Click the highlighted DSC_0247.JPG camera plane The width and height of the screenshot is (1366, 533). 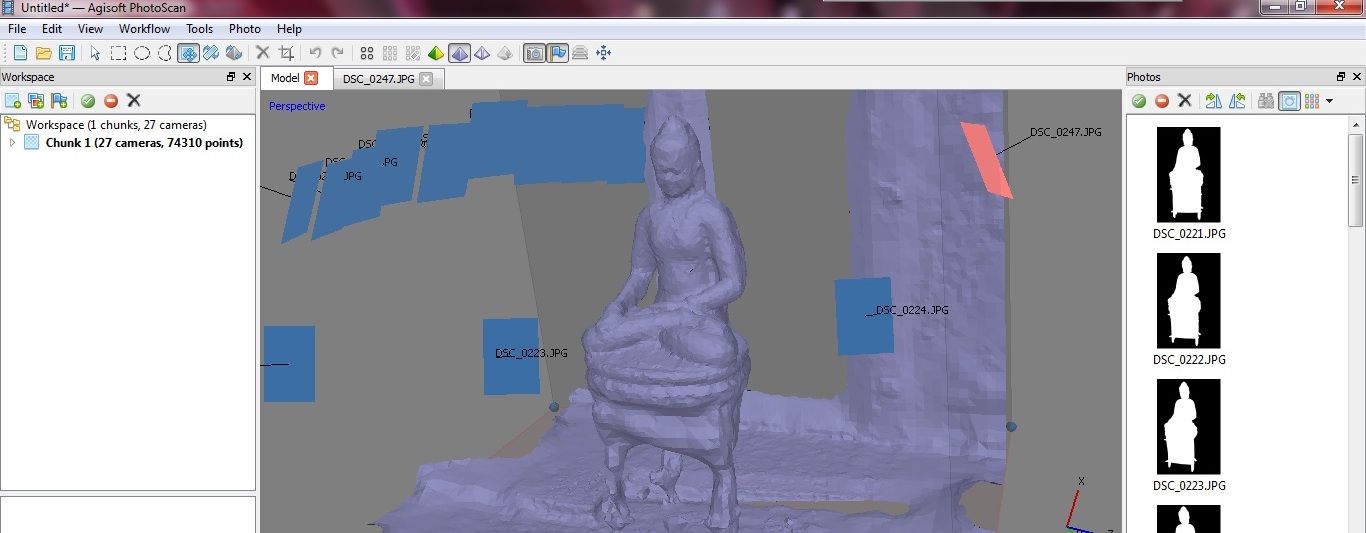pos(987,160)
